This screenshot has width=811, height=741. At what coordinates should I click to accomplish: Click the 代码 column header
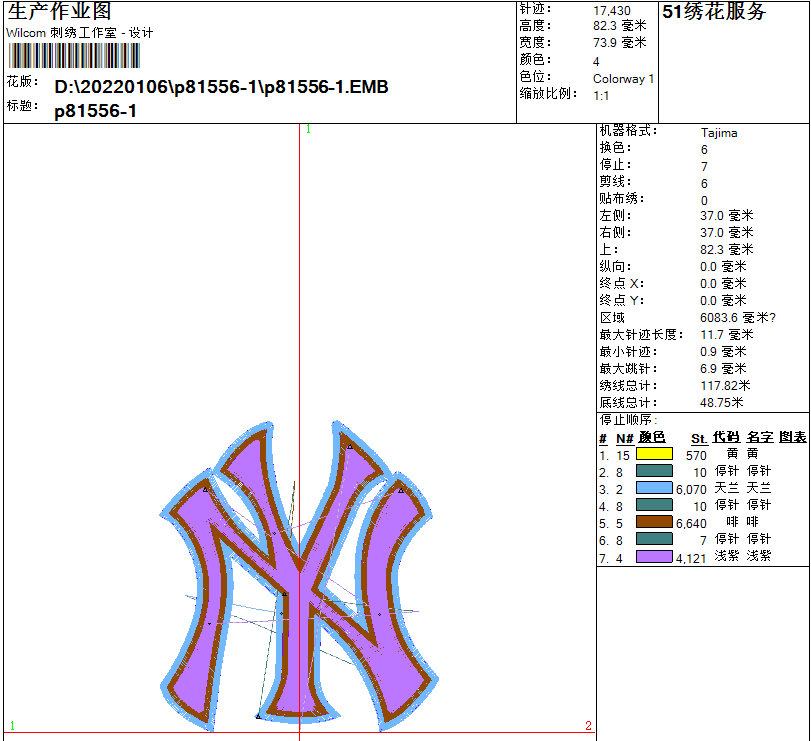726,437
